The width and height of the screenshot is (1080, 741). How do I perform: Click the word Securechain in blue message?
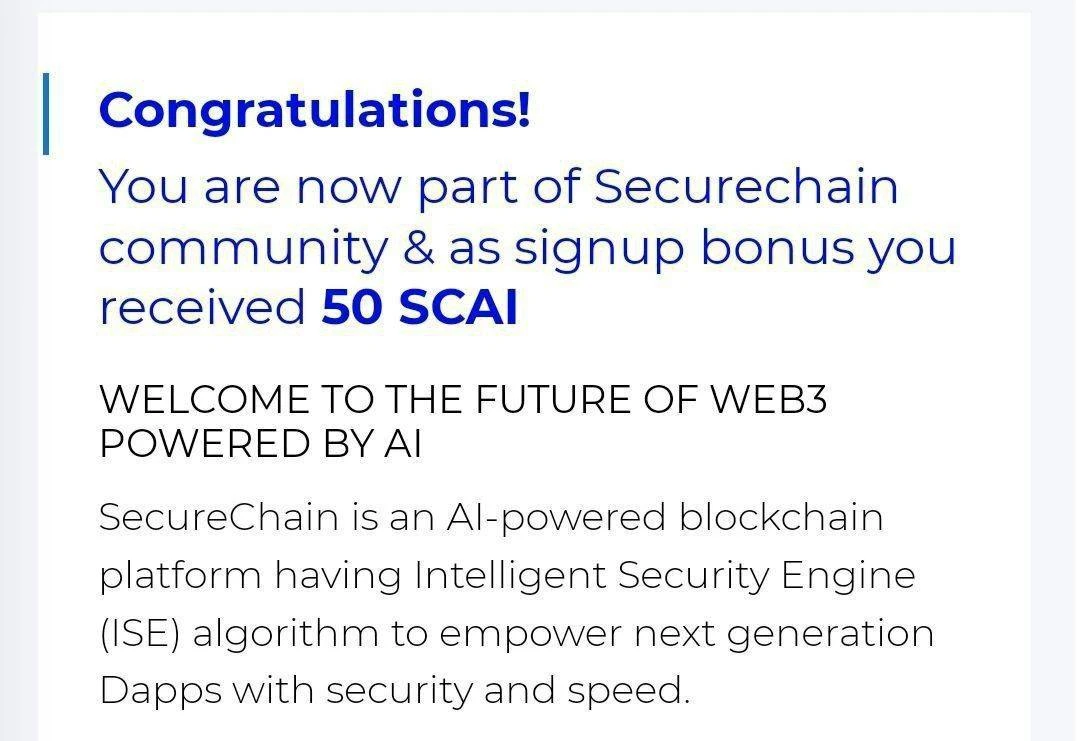point(746,186)
